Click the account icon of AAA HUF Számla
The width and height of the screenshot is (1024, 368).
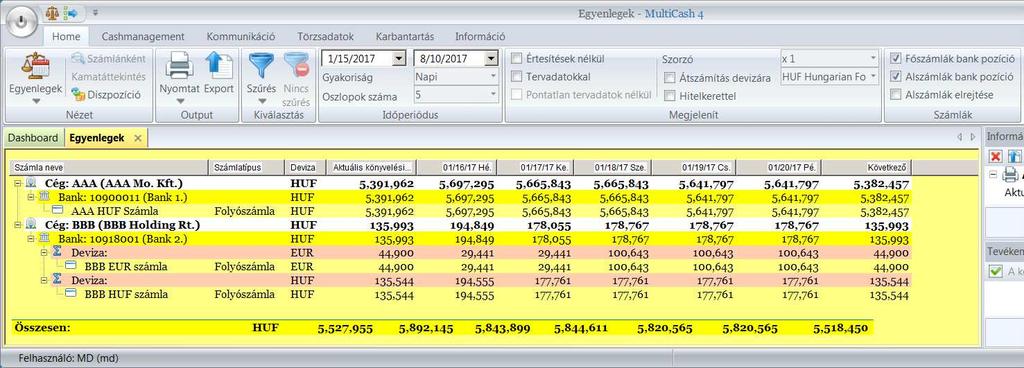(x=57, y=211)
